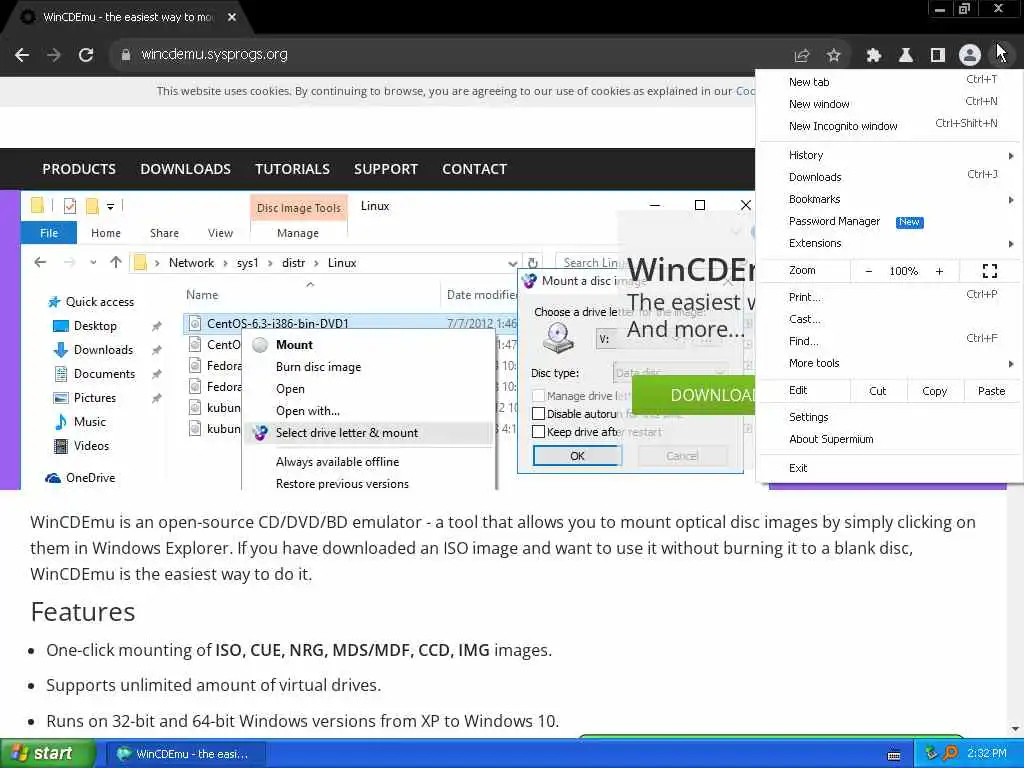Open the extensions puzzle-piece icon
The image size is (1024, 768).
(874, 56)
